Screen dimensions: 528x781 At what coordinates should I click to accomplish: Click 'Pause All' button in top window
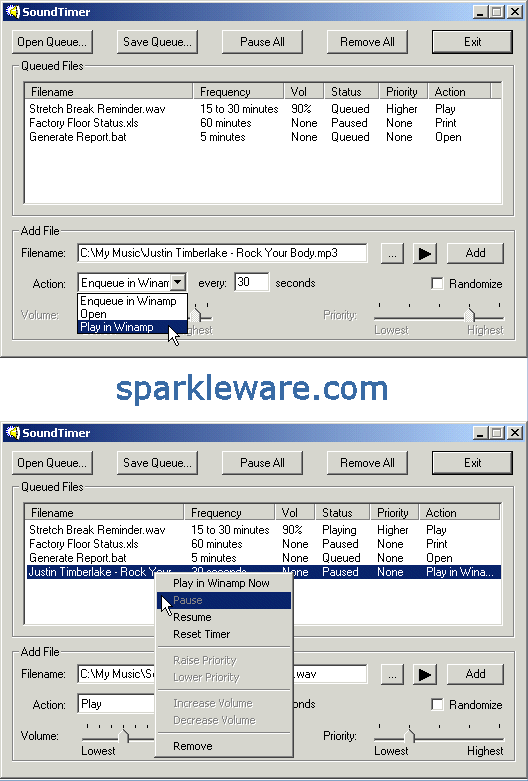click(x=263, y=42)
